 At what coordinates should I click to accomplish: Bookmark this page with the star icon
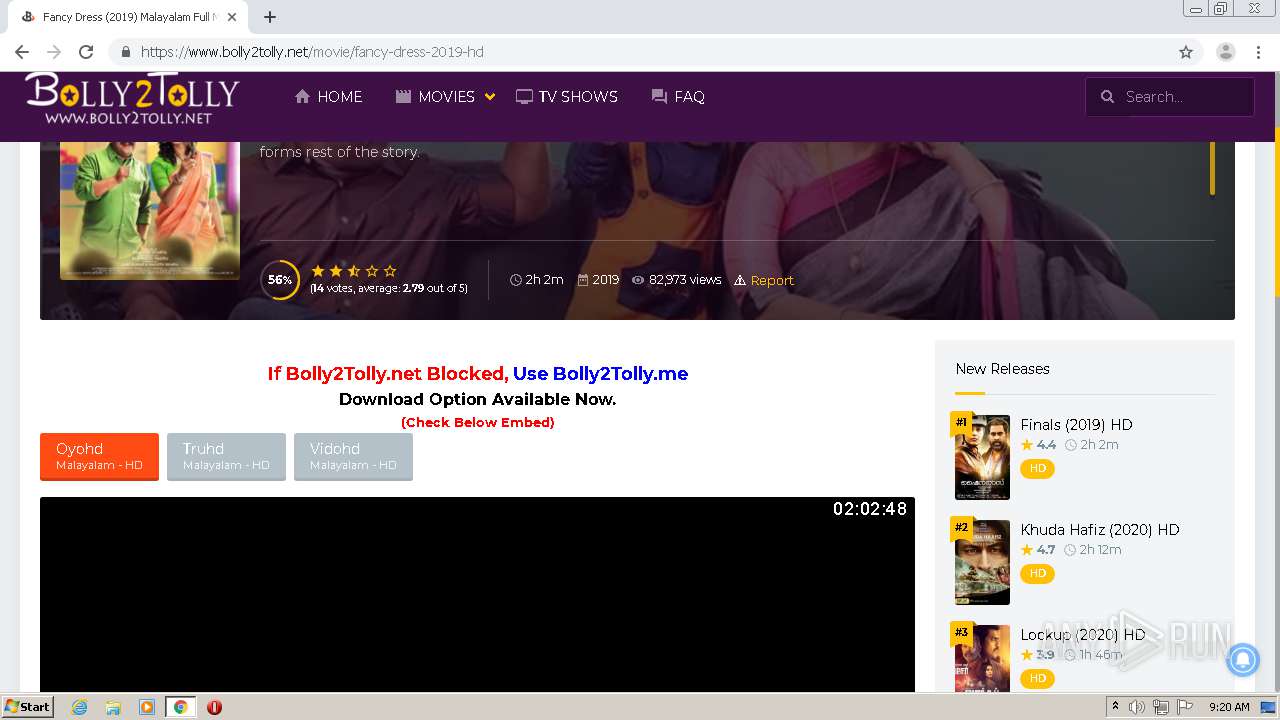click(x=1186, y=52)
